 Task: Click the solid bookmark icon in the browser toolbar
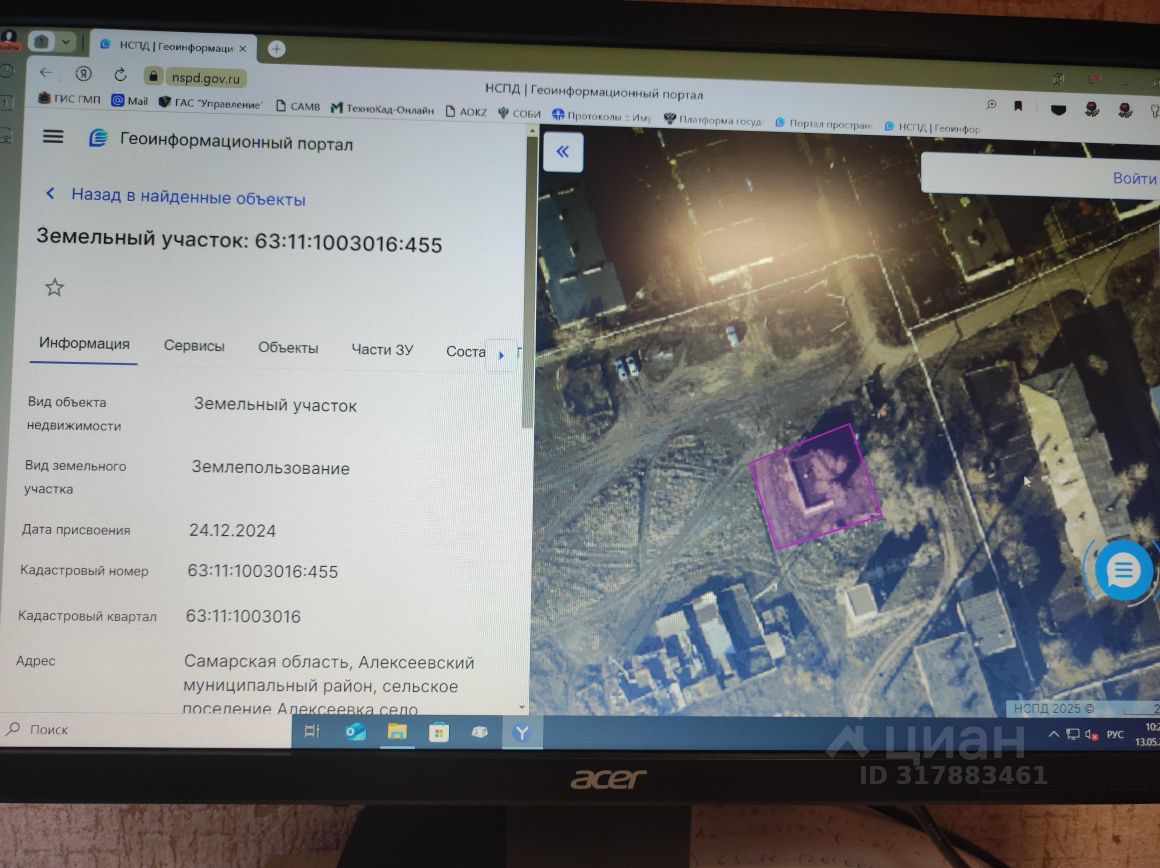[x=1018, y=107]
